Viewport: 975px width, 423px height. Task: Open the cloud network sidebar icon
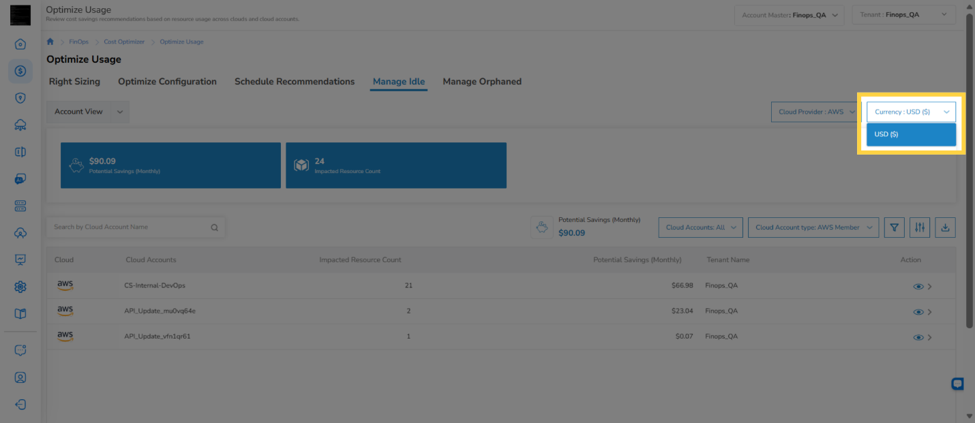point(20,125)
